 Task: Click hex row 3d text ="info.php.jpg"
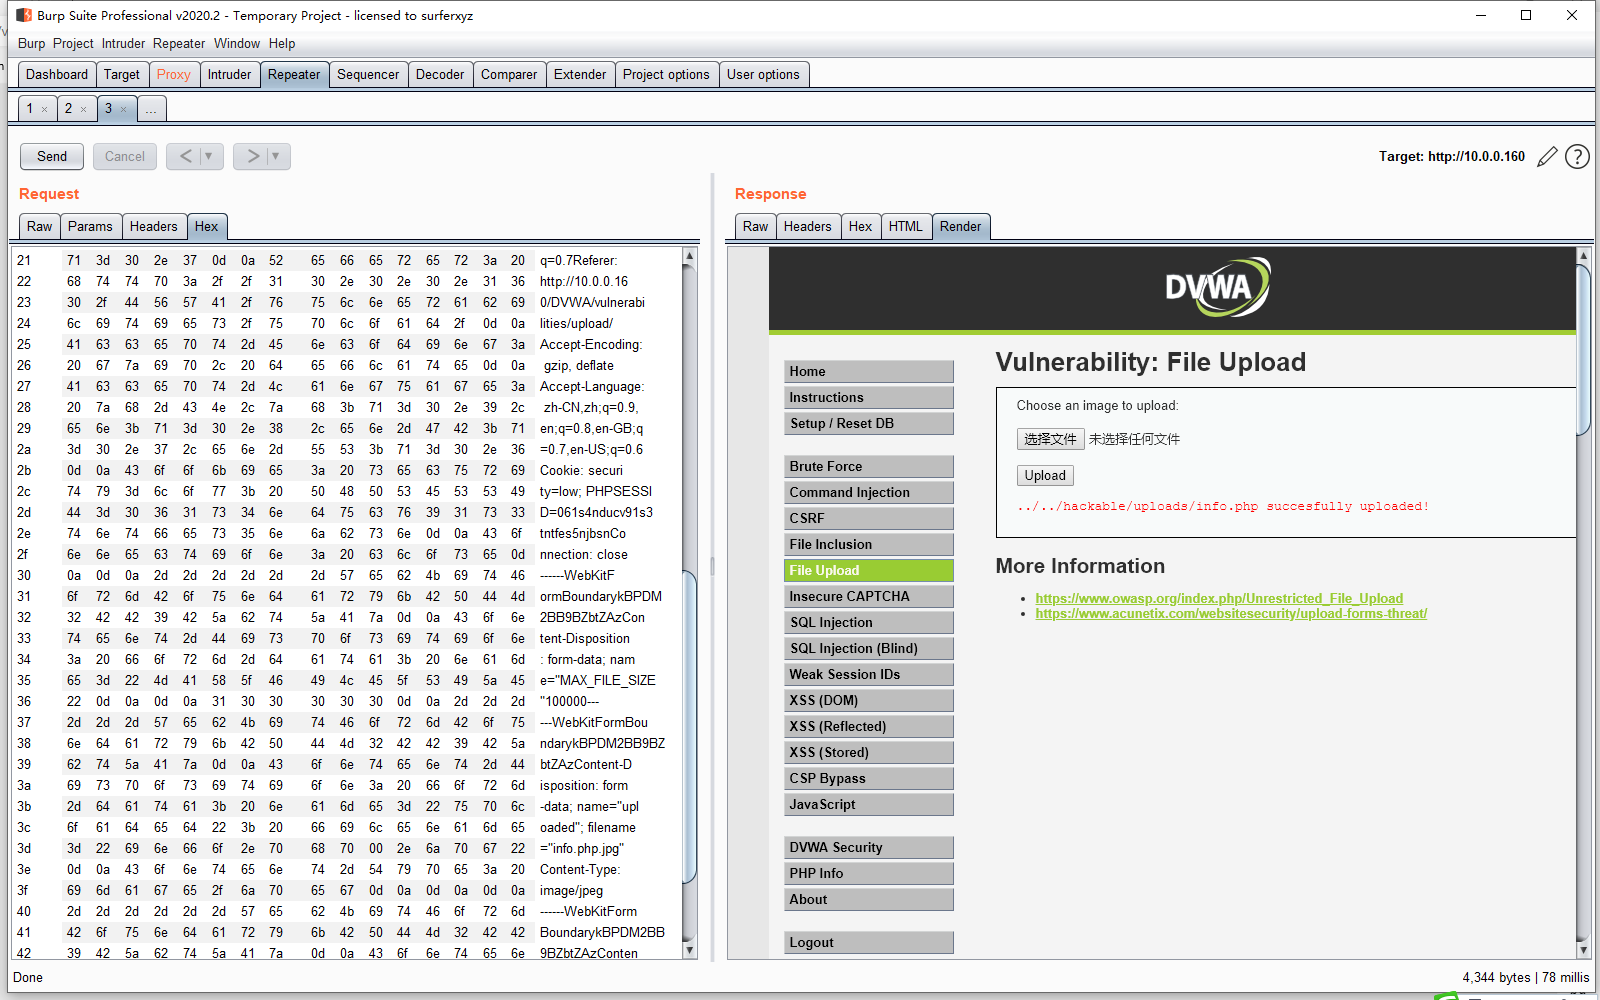[x=582, y=849]
